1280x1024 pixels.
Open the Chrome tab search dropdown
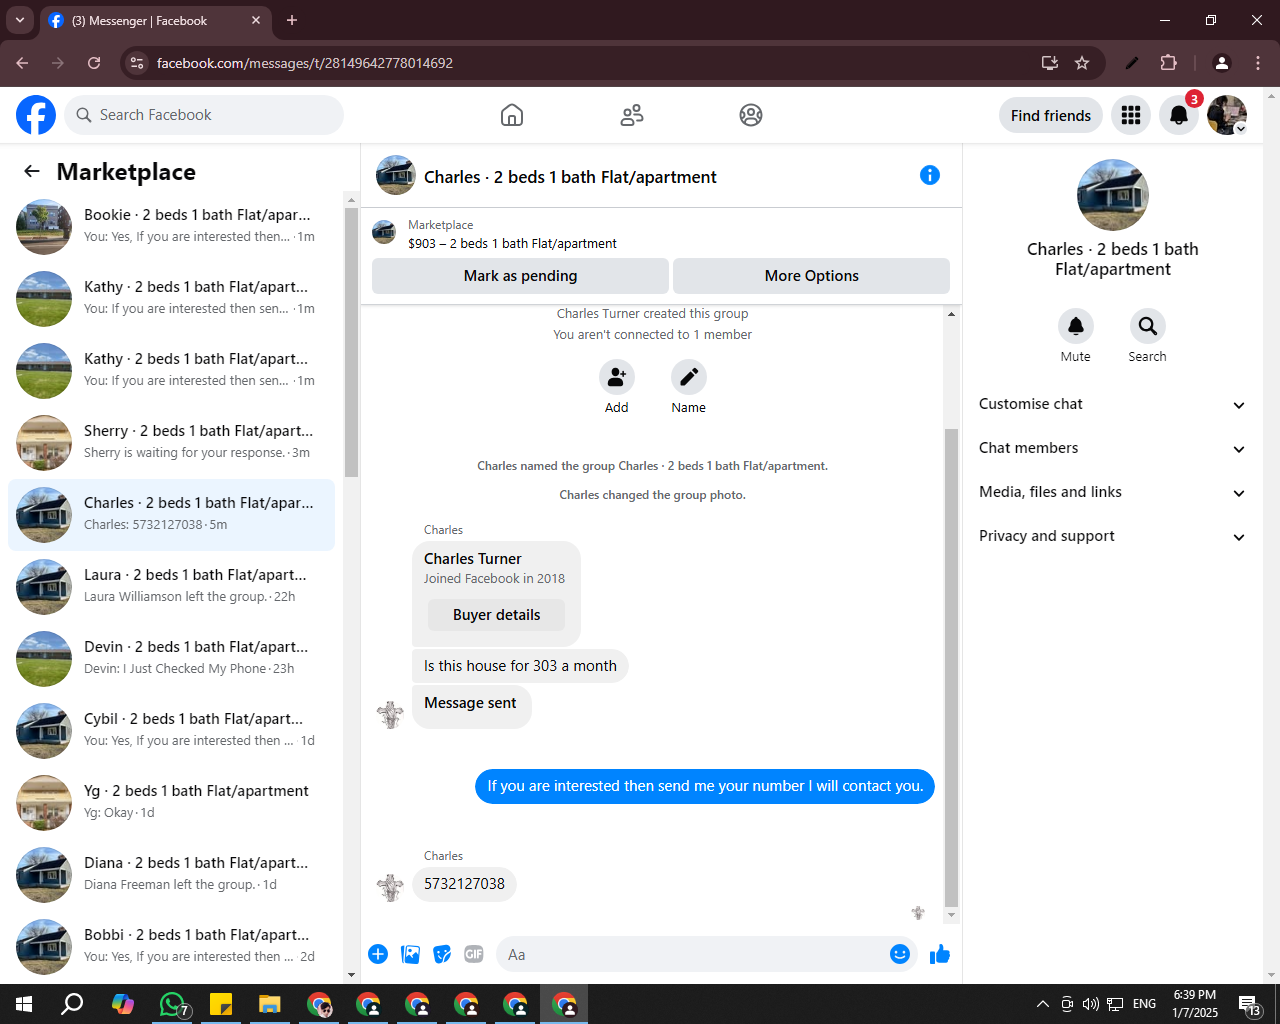coord(19,20)
